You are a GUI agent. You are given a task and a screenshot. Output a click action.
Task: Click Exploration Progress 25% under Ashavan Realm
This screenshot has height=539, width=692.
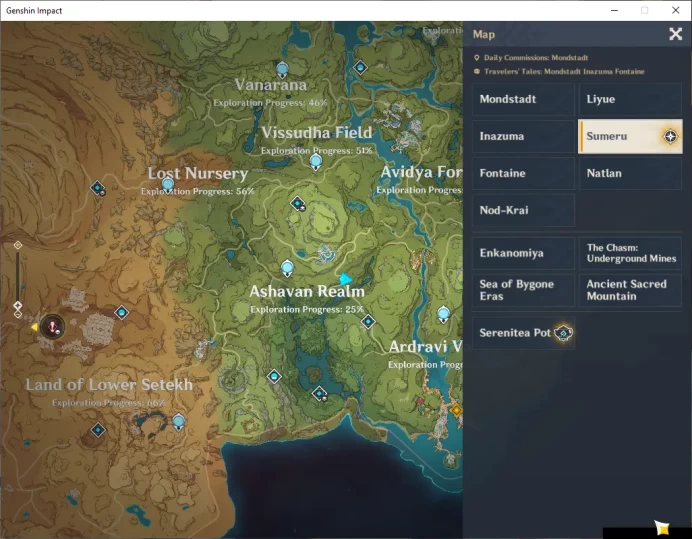307,309
